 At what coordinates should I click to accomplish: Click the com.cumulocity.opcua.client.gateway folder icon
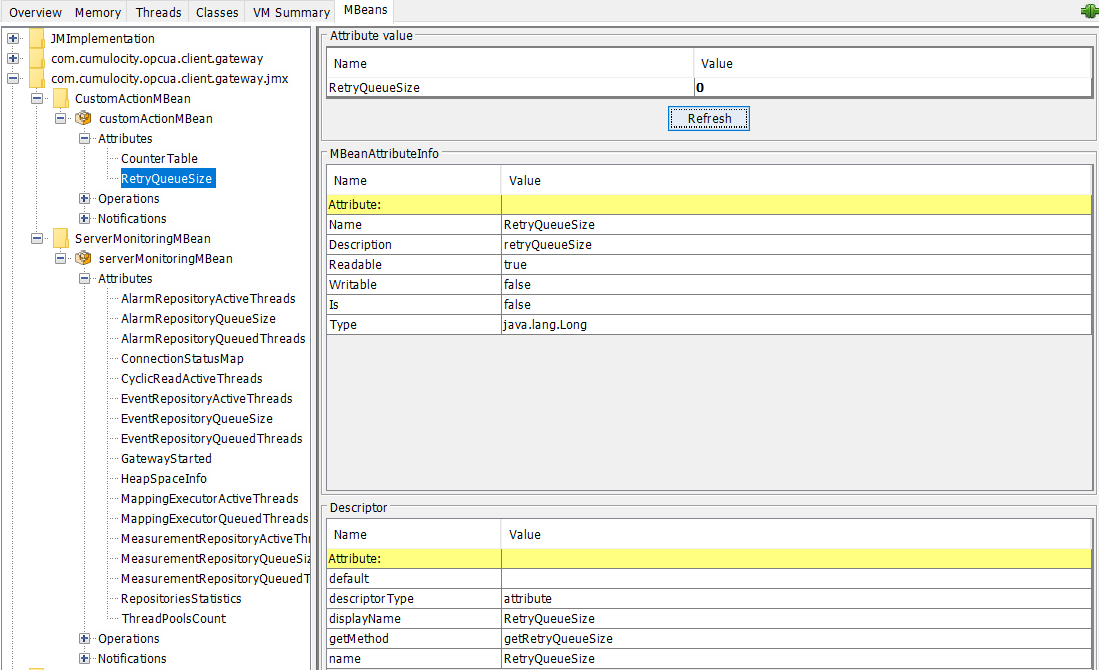click(x=36, y=58)
